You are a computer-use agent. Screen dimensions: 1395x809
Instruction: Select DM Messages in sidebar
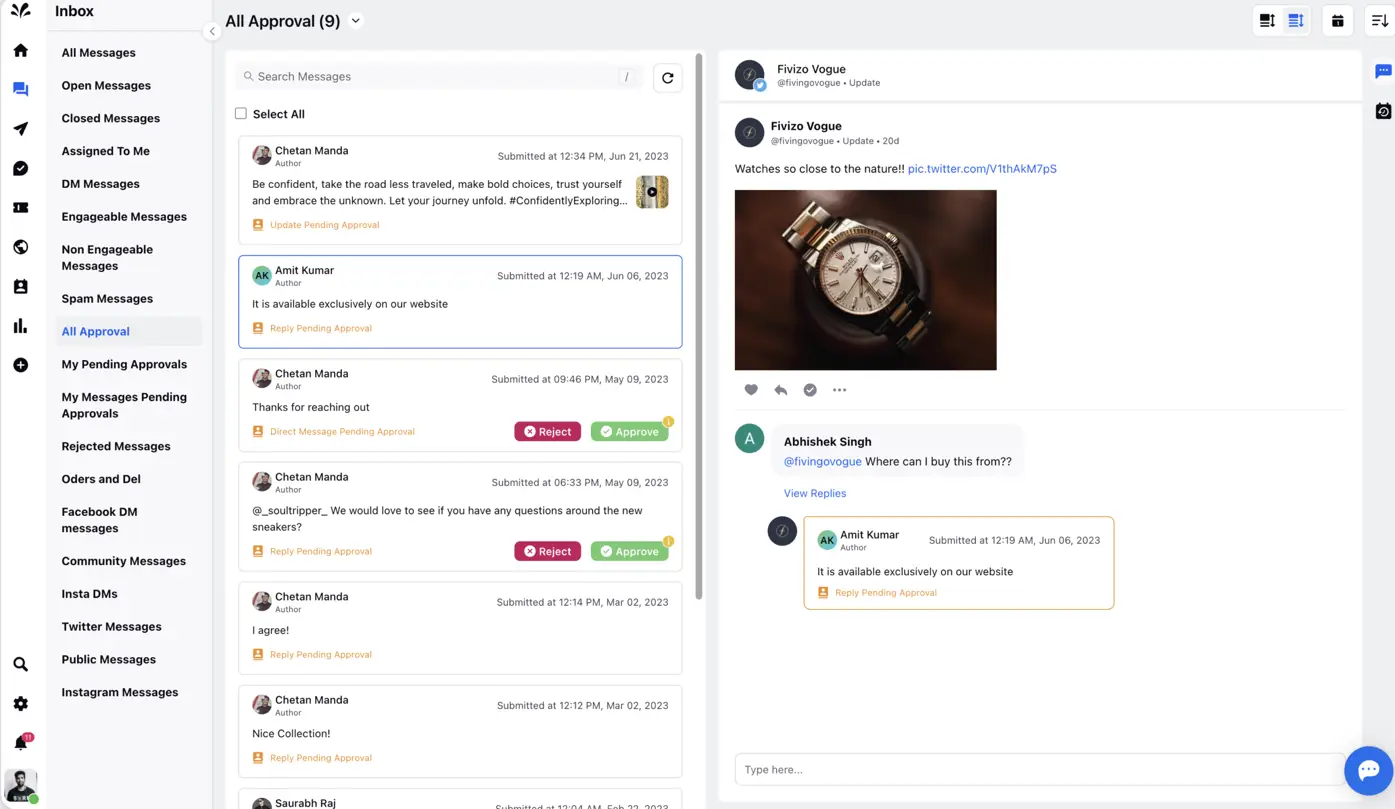click(100, 184)
